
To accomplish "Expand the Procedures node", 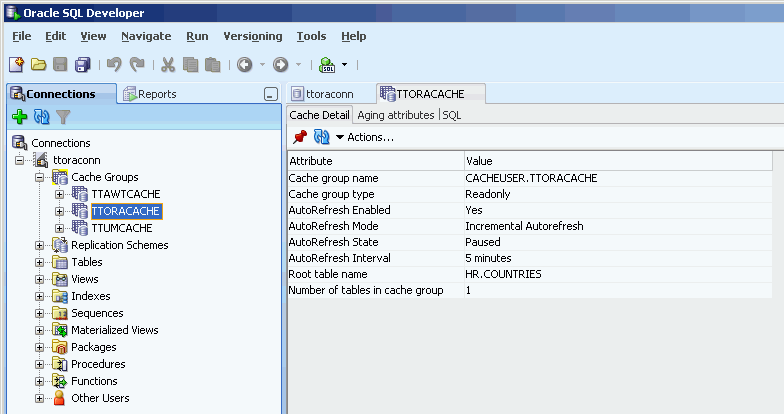I will 40,364.
